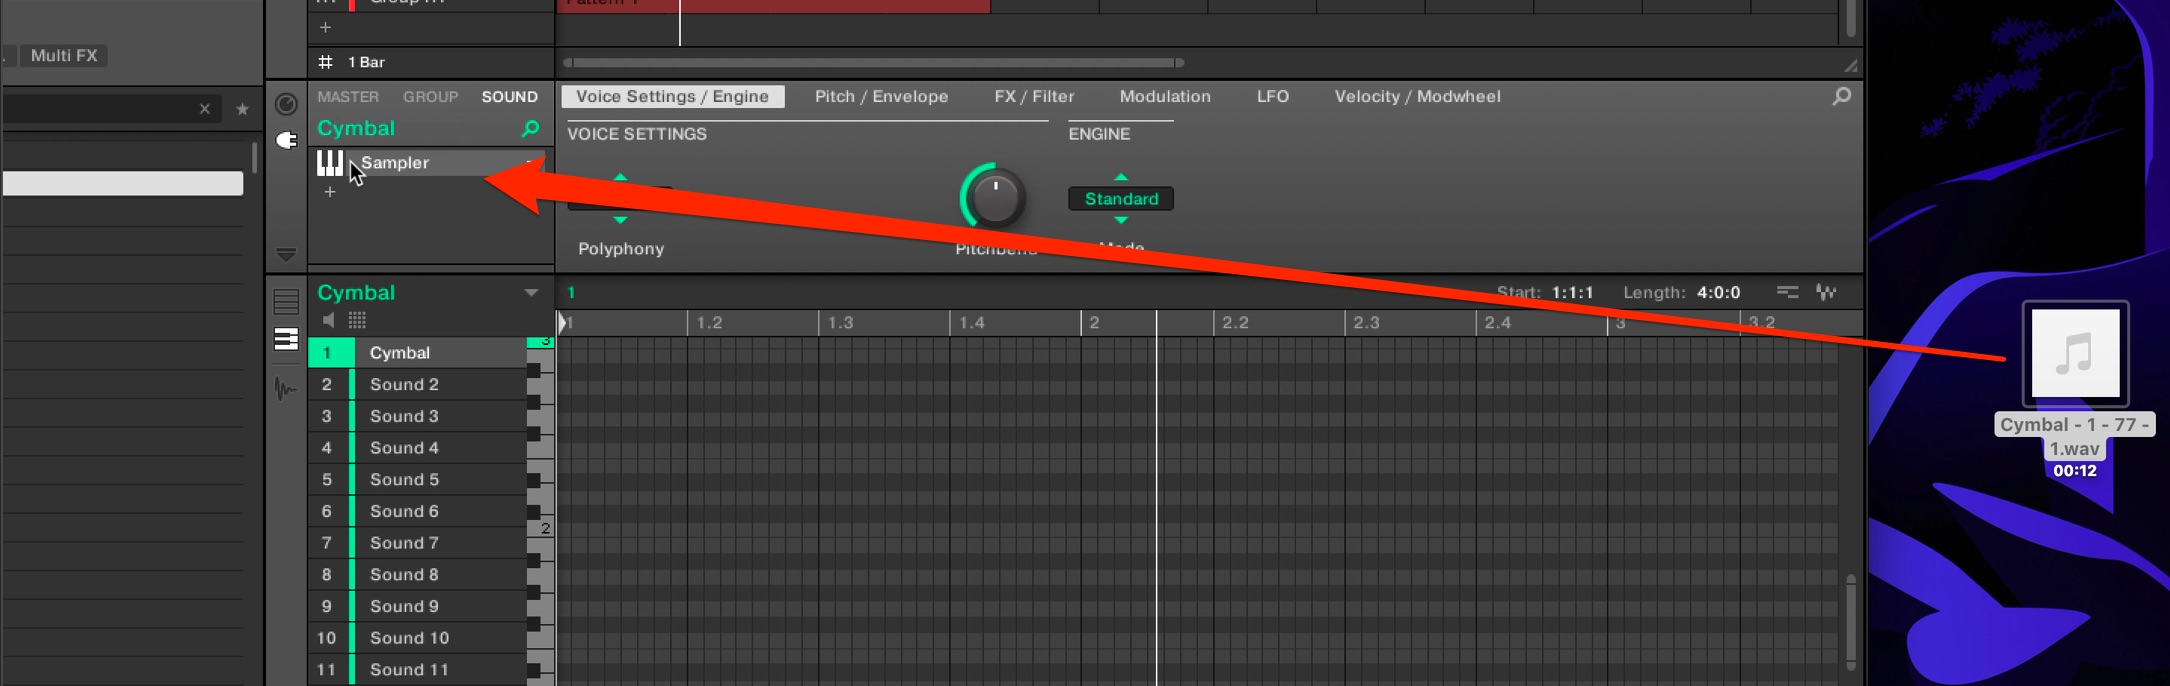
Task: Select the SOUND tab
Action: pyautogui.click(x=509, y=97)
